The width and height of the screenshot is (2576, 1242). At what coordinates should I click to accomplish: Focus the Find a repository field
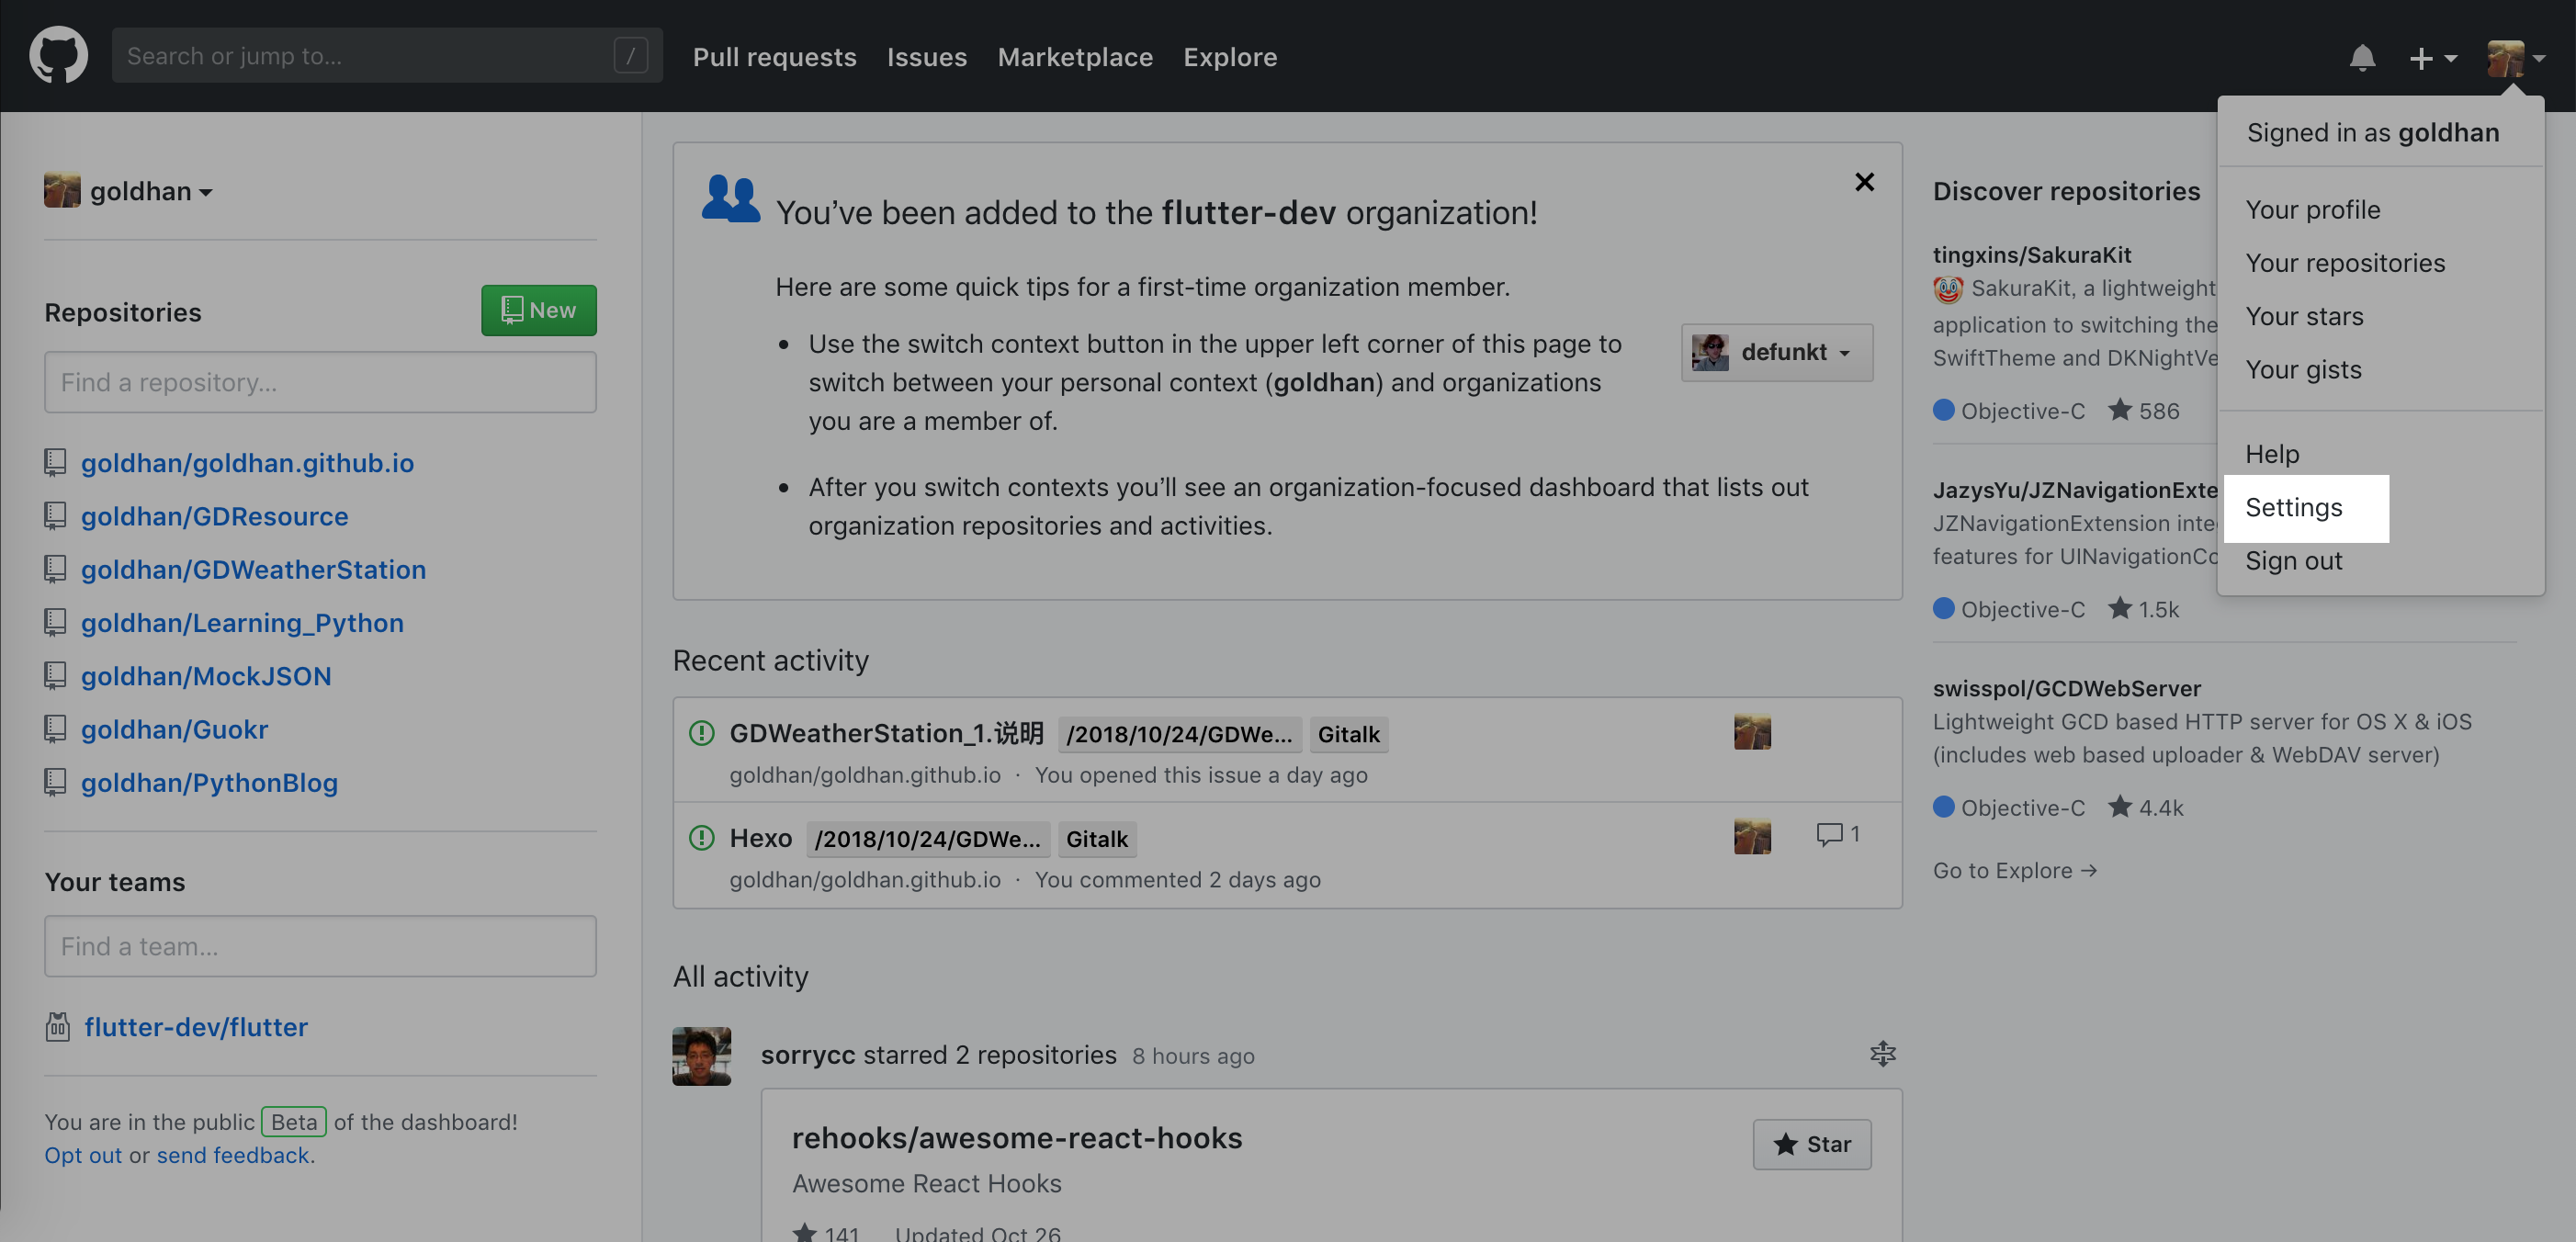(x=320, y=382)
